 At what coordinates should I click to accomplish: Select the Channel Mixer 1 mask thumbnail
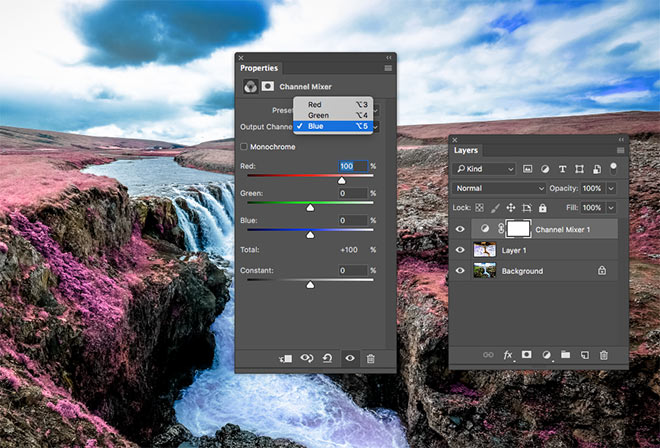[x=518, y=229]
